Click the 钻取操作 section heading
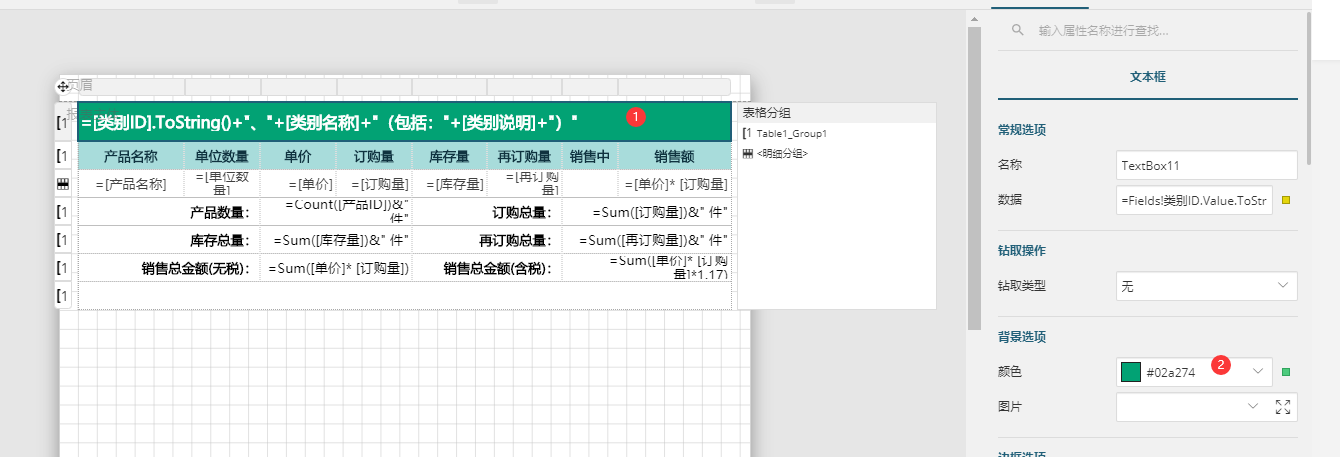This screenshot has height=457, width=1340. tap(1022, 250)
